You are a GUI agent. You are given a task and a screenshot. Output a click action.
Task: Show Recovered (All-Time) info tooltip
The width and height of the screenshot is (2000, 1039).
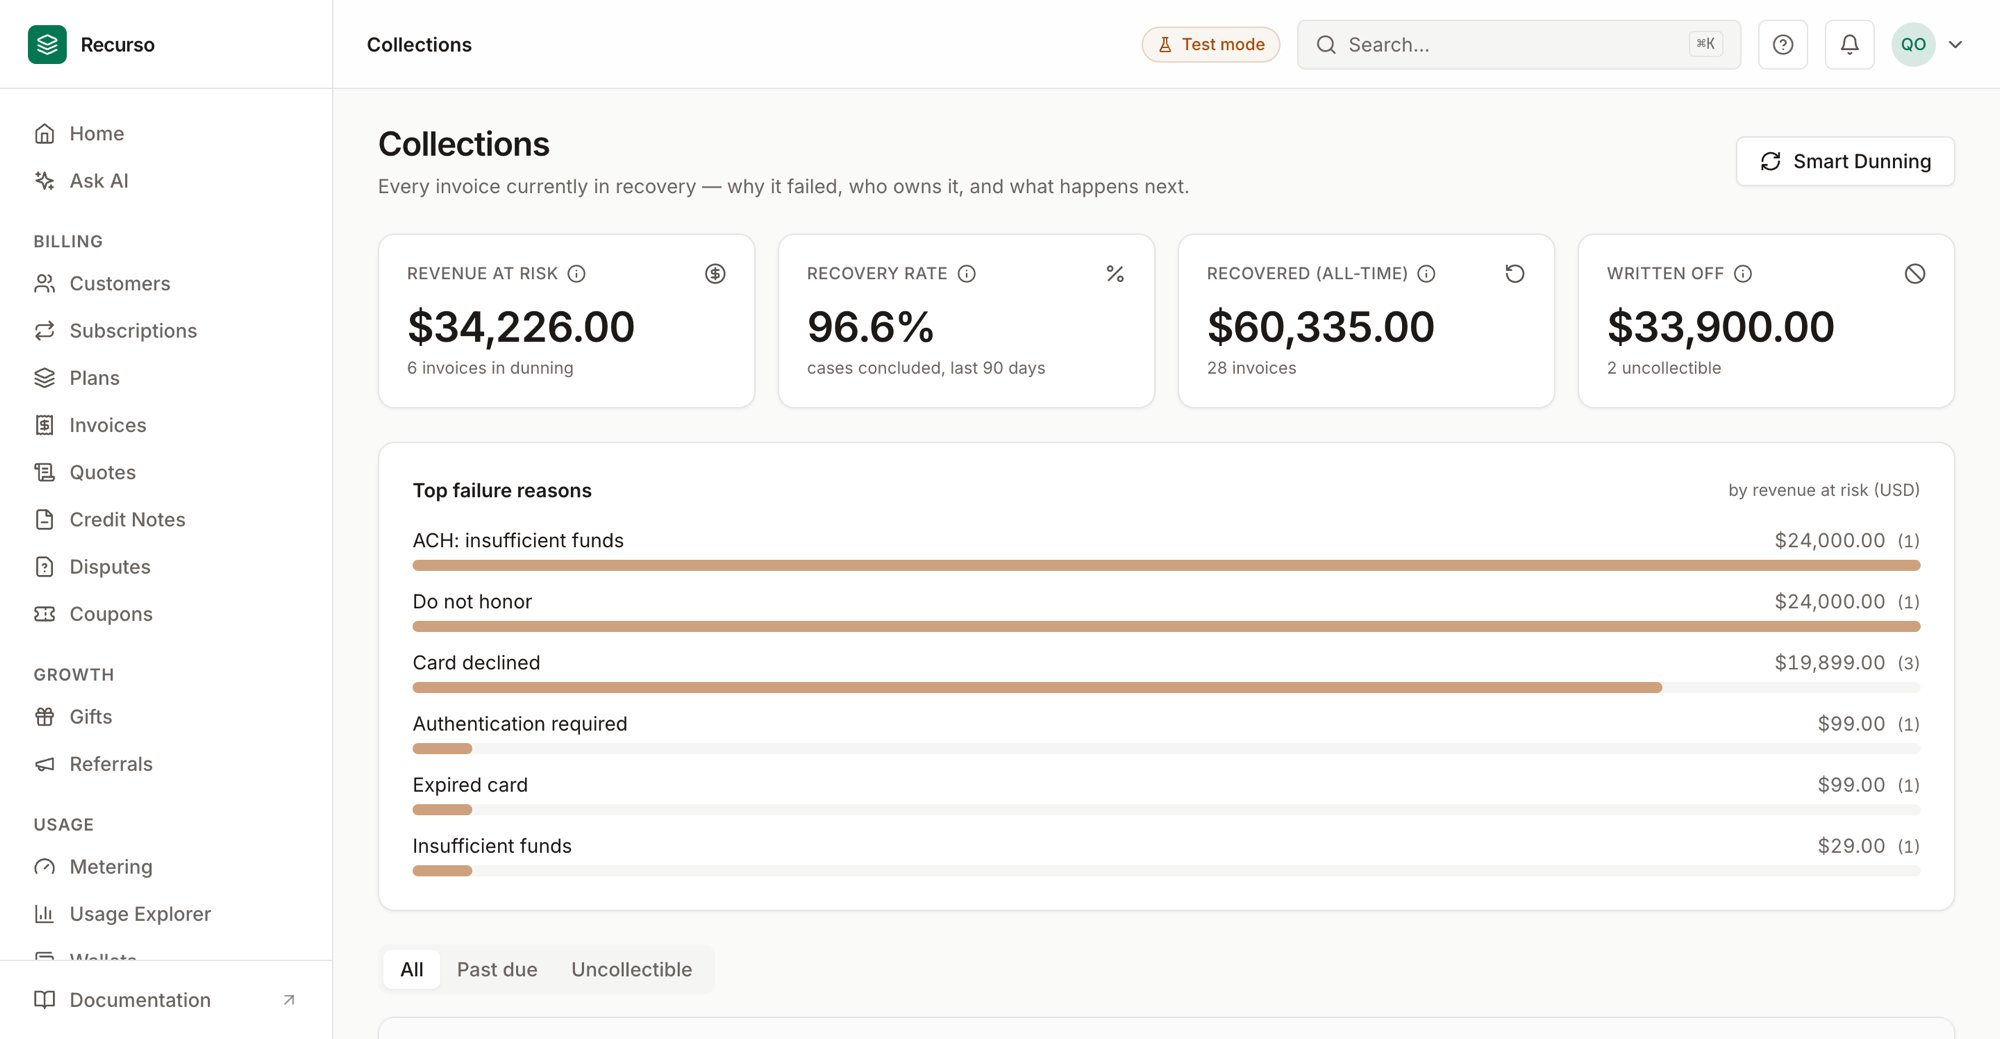(1426, 273)
